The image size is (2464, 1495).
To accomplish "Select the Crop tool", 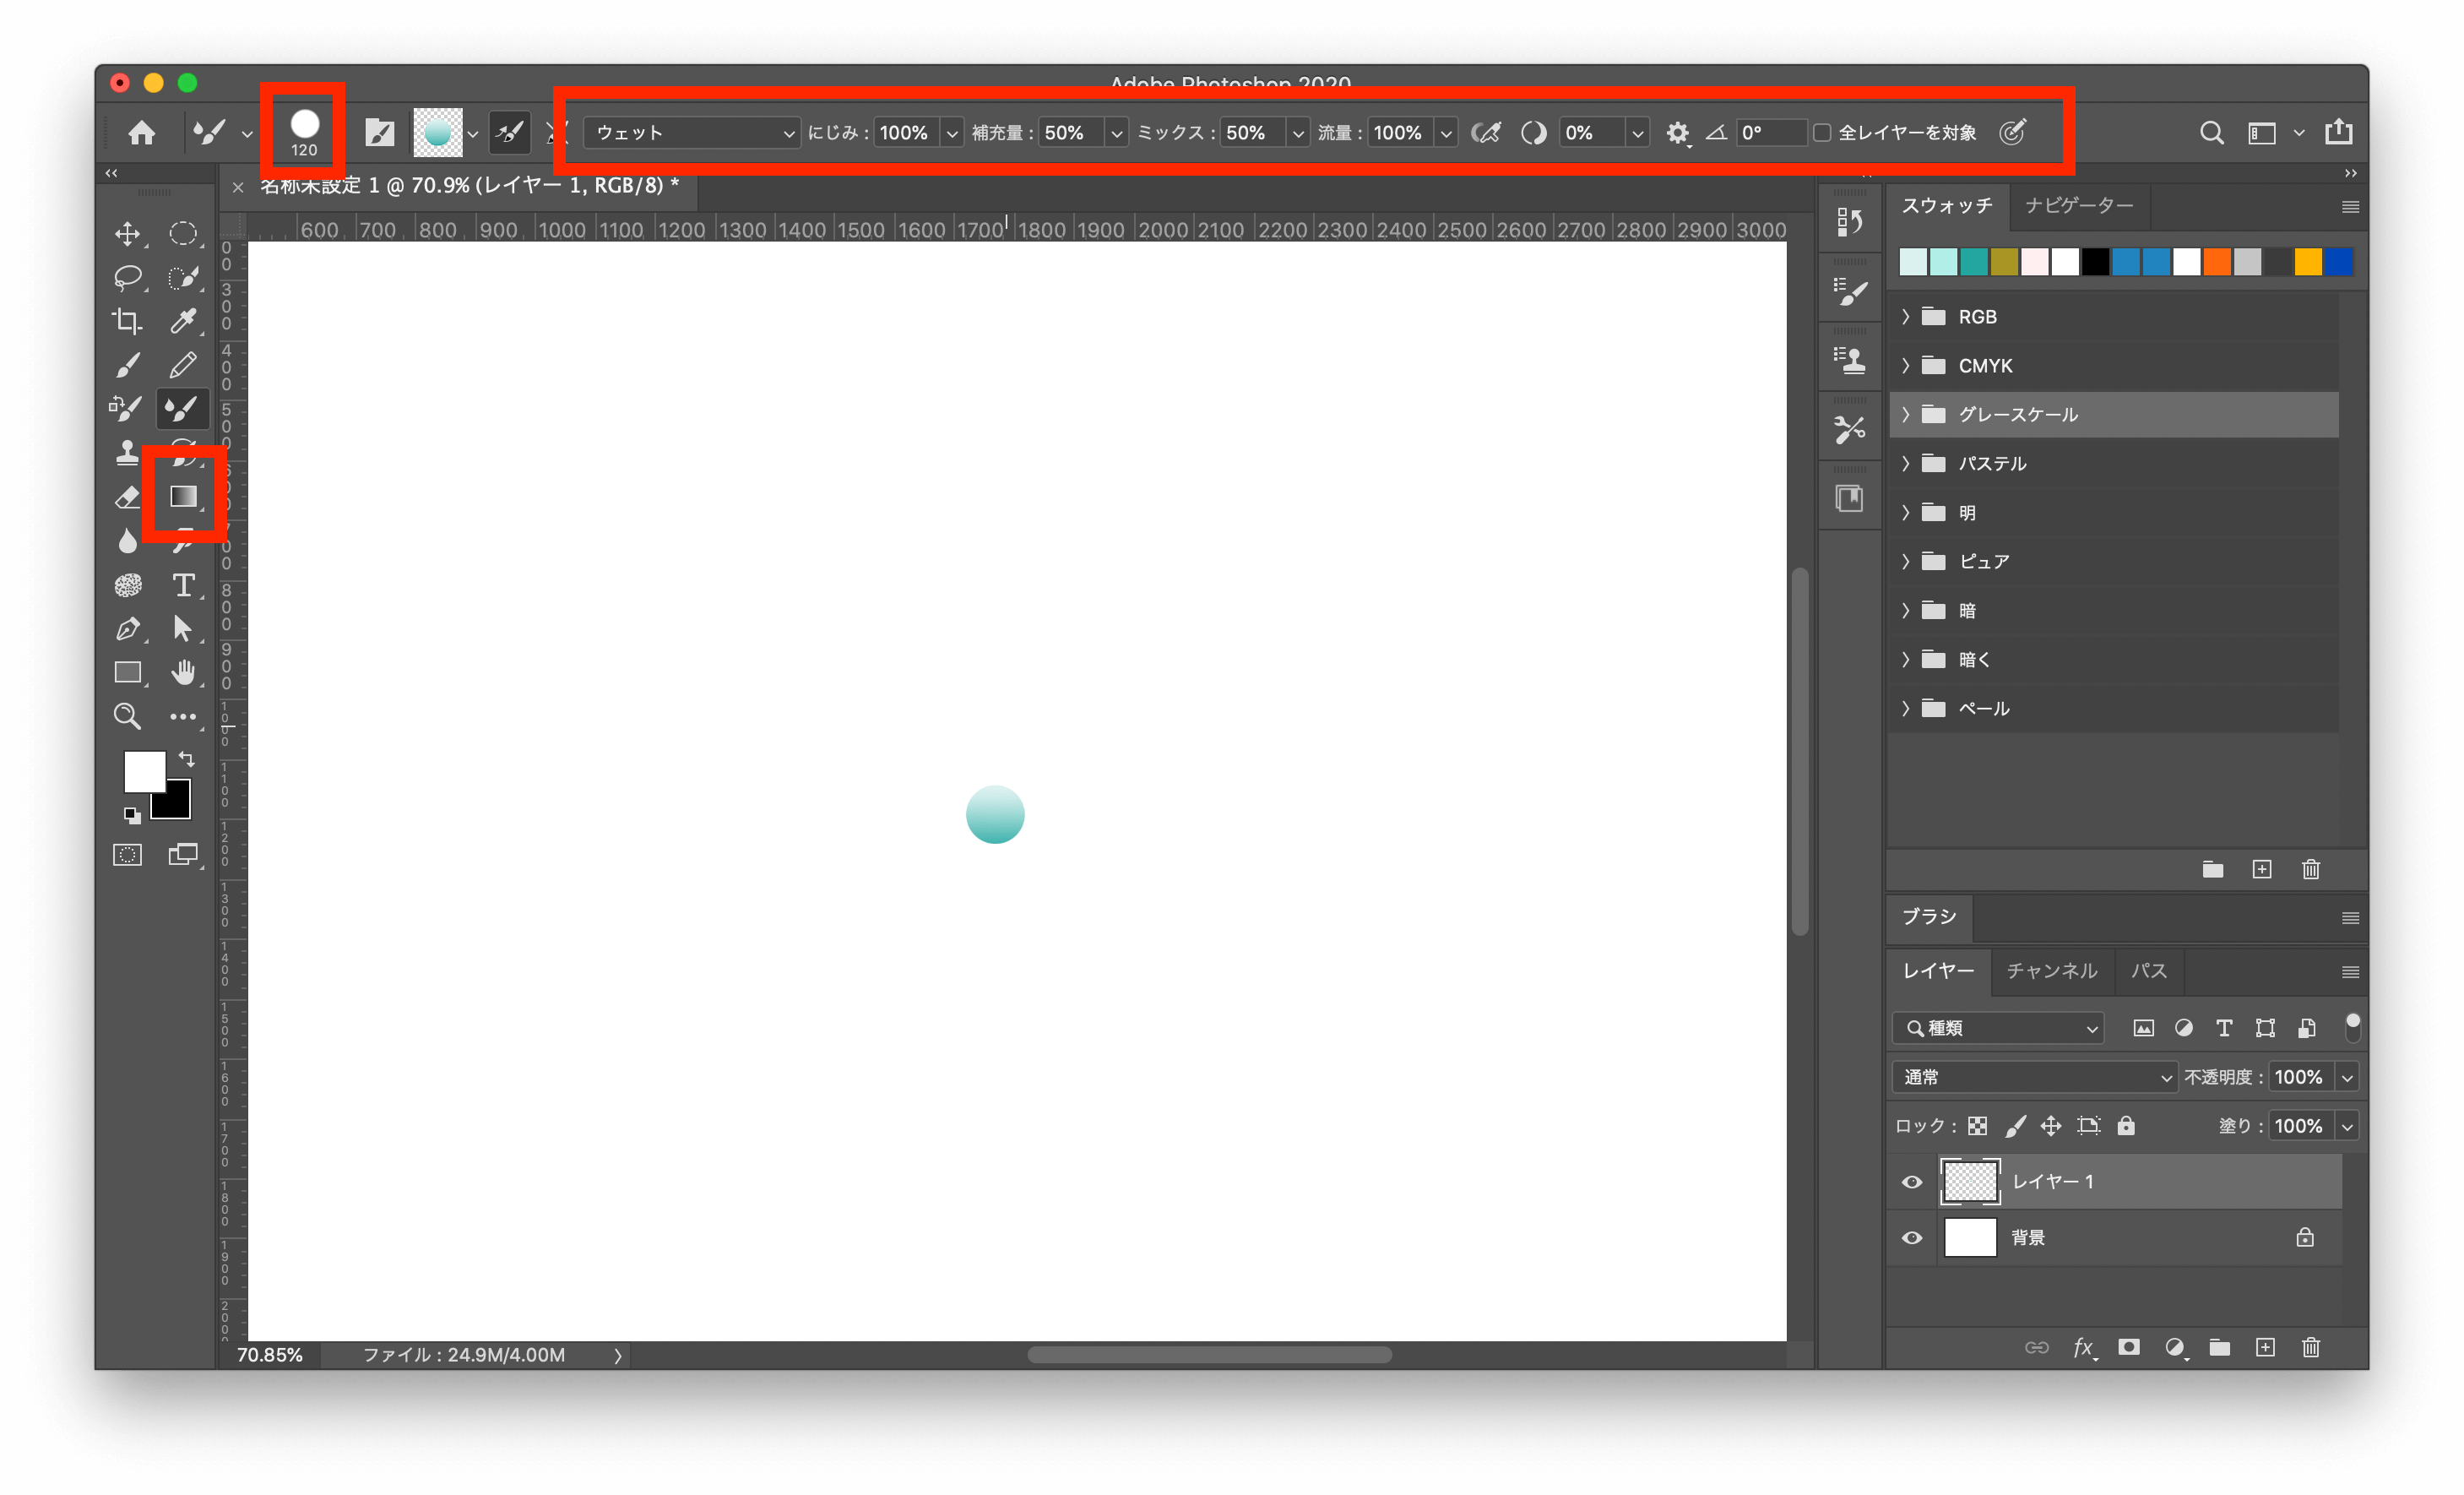I will [127, 320].
